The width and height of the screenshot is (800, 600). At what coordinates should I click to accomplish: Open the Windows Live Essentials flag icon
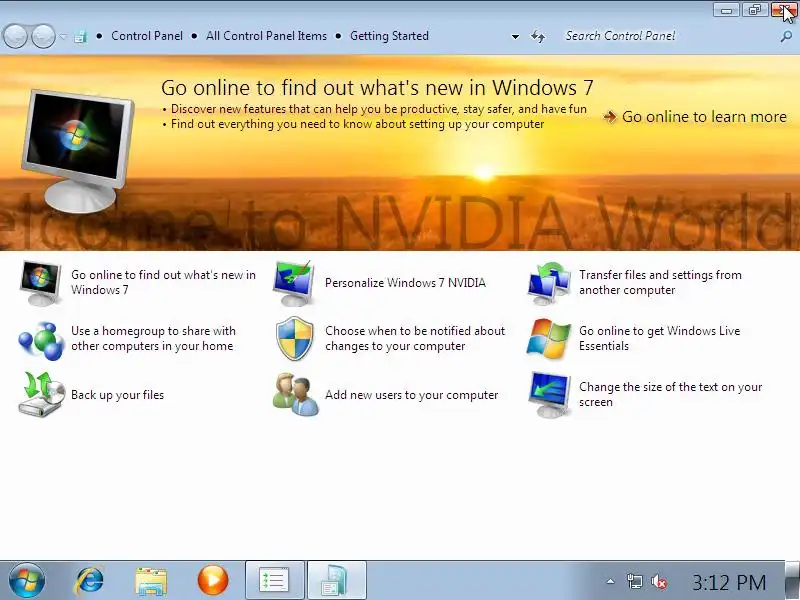(x=548, y=339)
